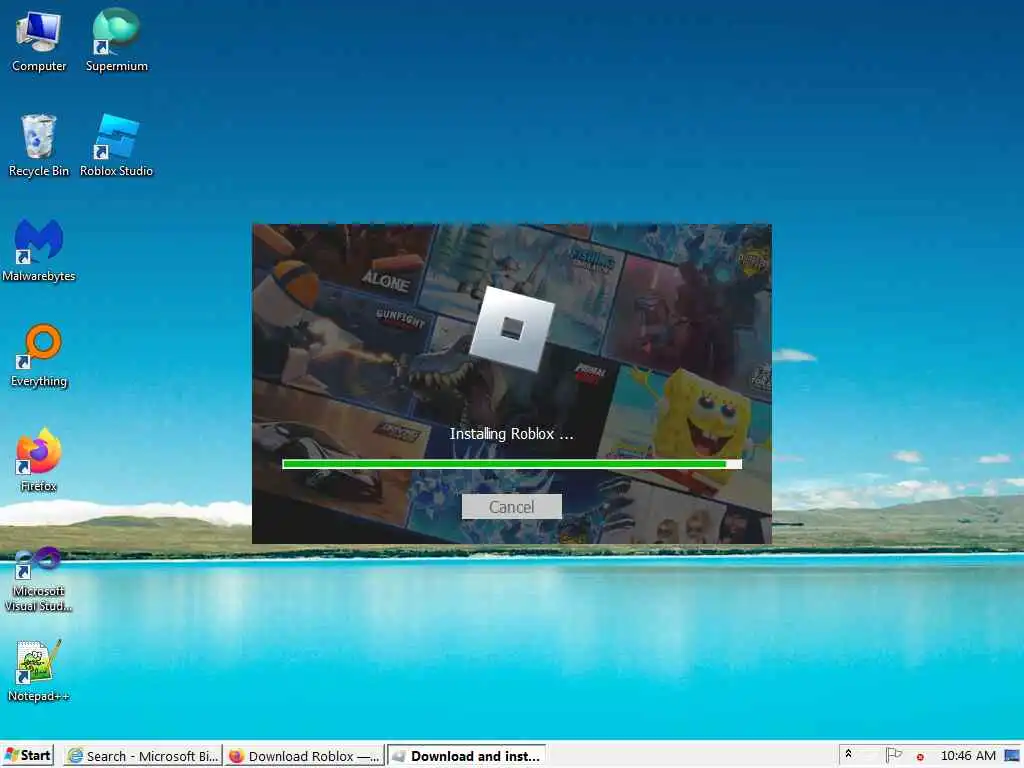This screenshot has width=1024, height=768.
Task: Click the Installing Roblox status text
Action: pyautogui.click(x=511, y=434)
